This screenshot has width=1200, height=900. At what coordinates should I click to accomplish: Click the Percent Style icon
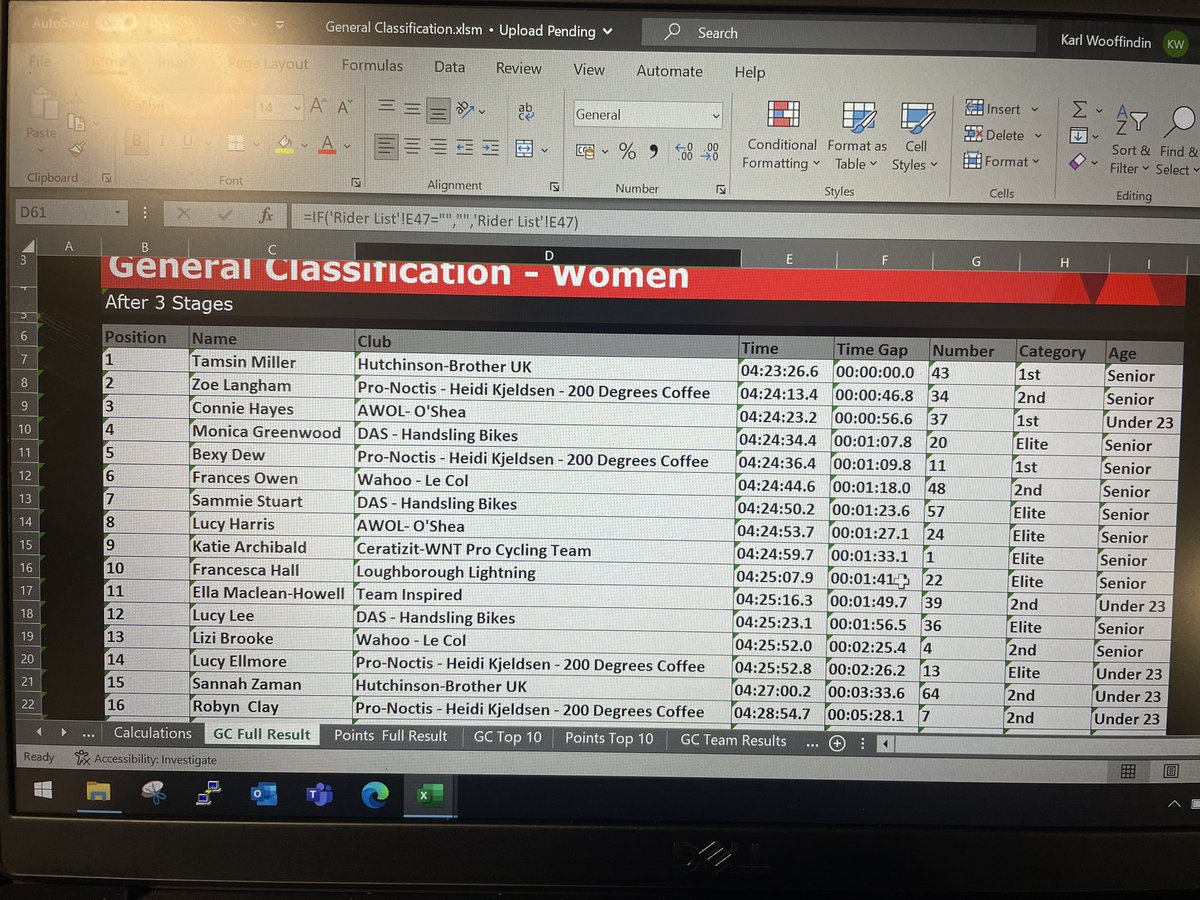(627, 152)
